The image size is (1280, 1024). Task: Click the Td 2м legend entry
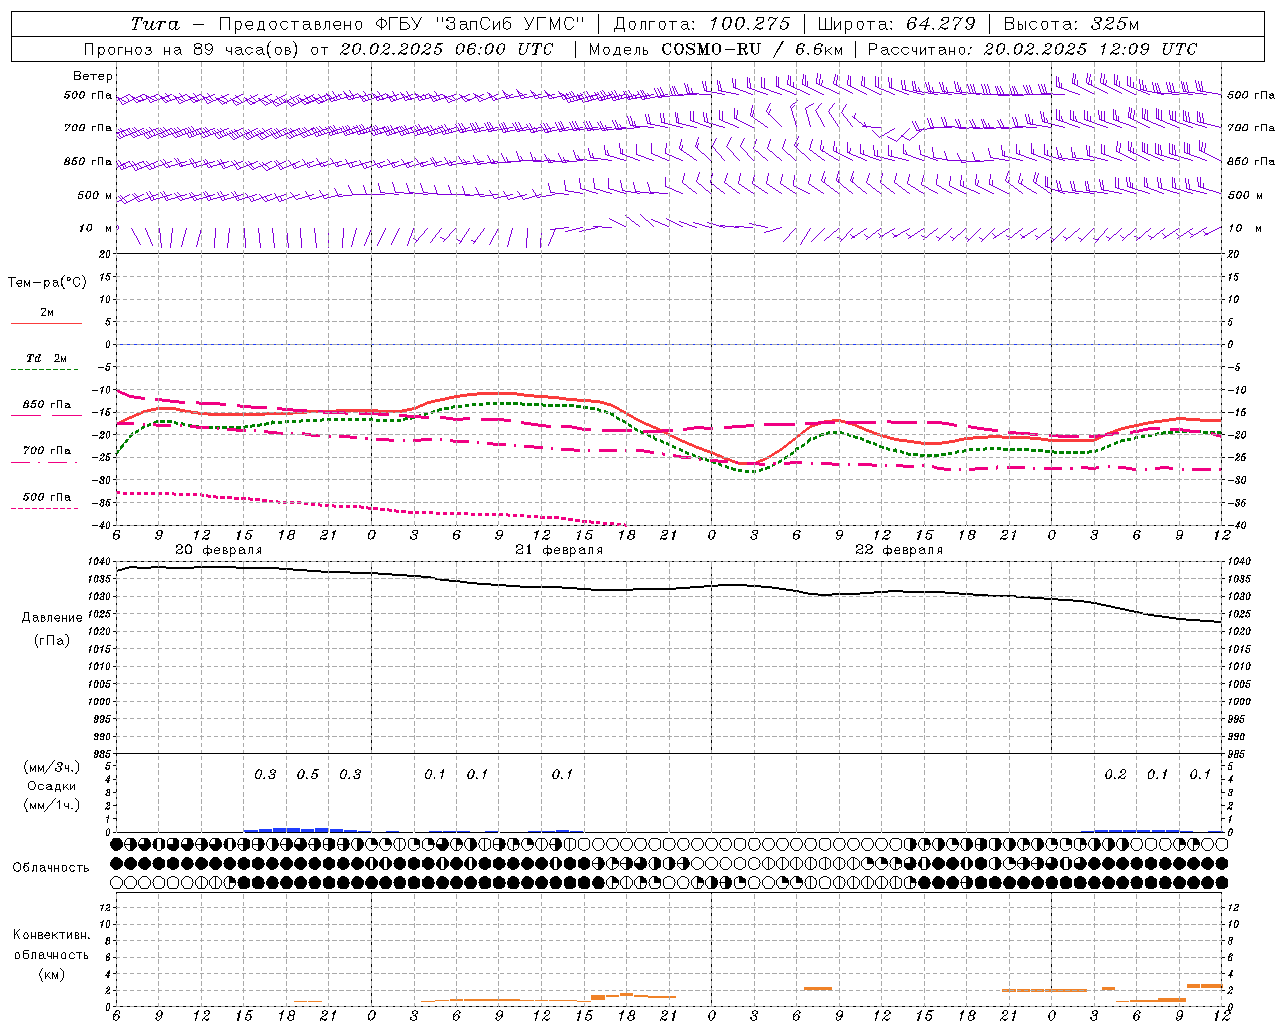[x=46, y=358]
